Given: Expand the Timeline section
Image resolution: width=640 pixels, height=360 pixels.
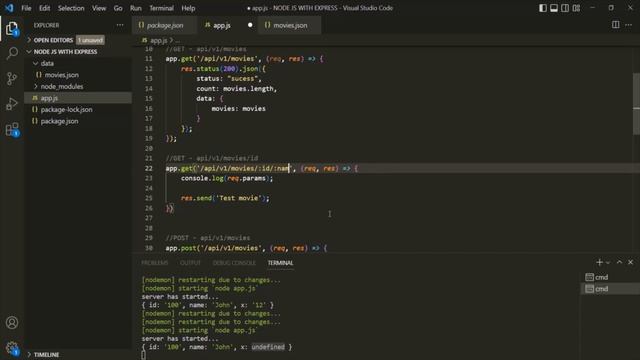Looking at the screenshot, I should pyautogui.click(x=46, y=354).
